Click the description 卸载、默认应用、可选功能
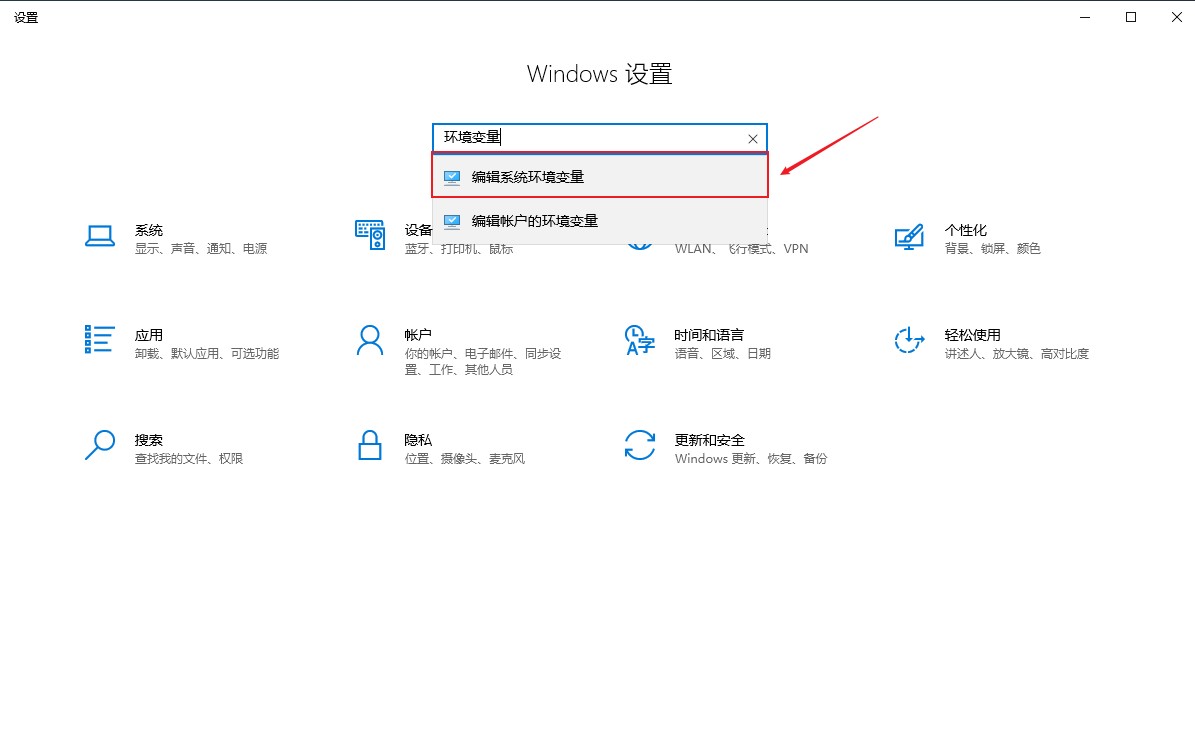 [x=207, y=354]
